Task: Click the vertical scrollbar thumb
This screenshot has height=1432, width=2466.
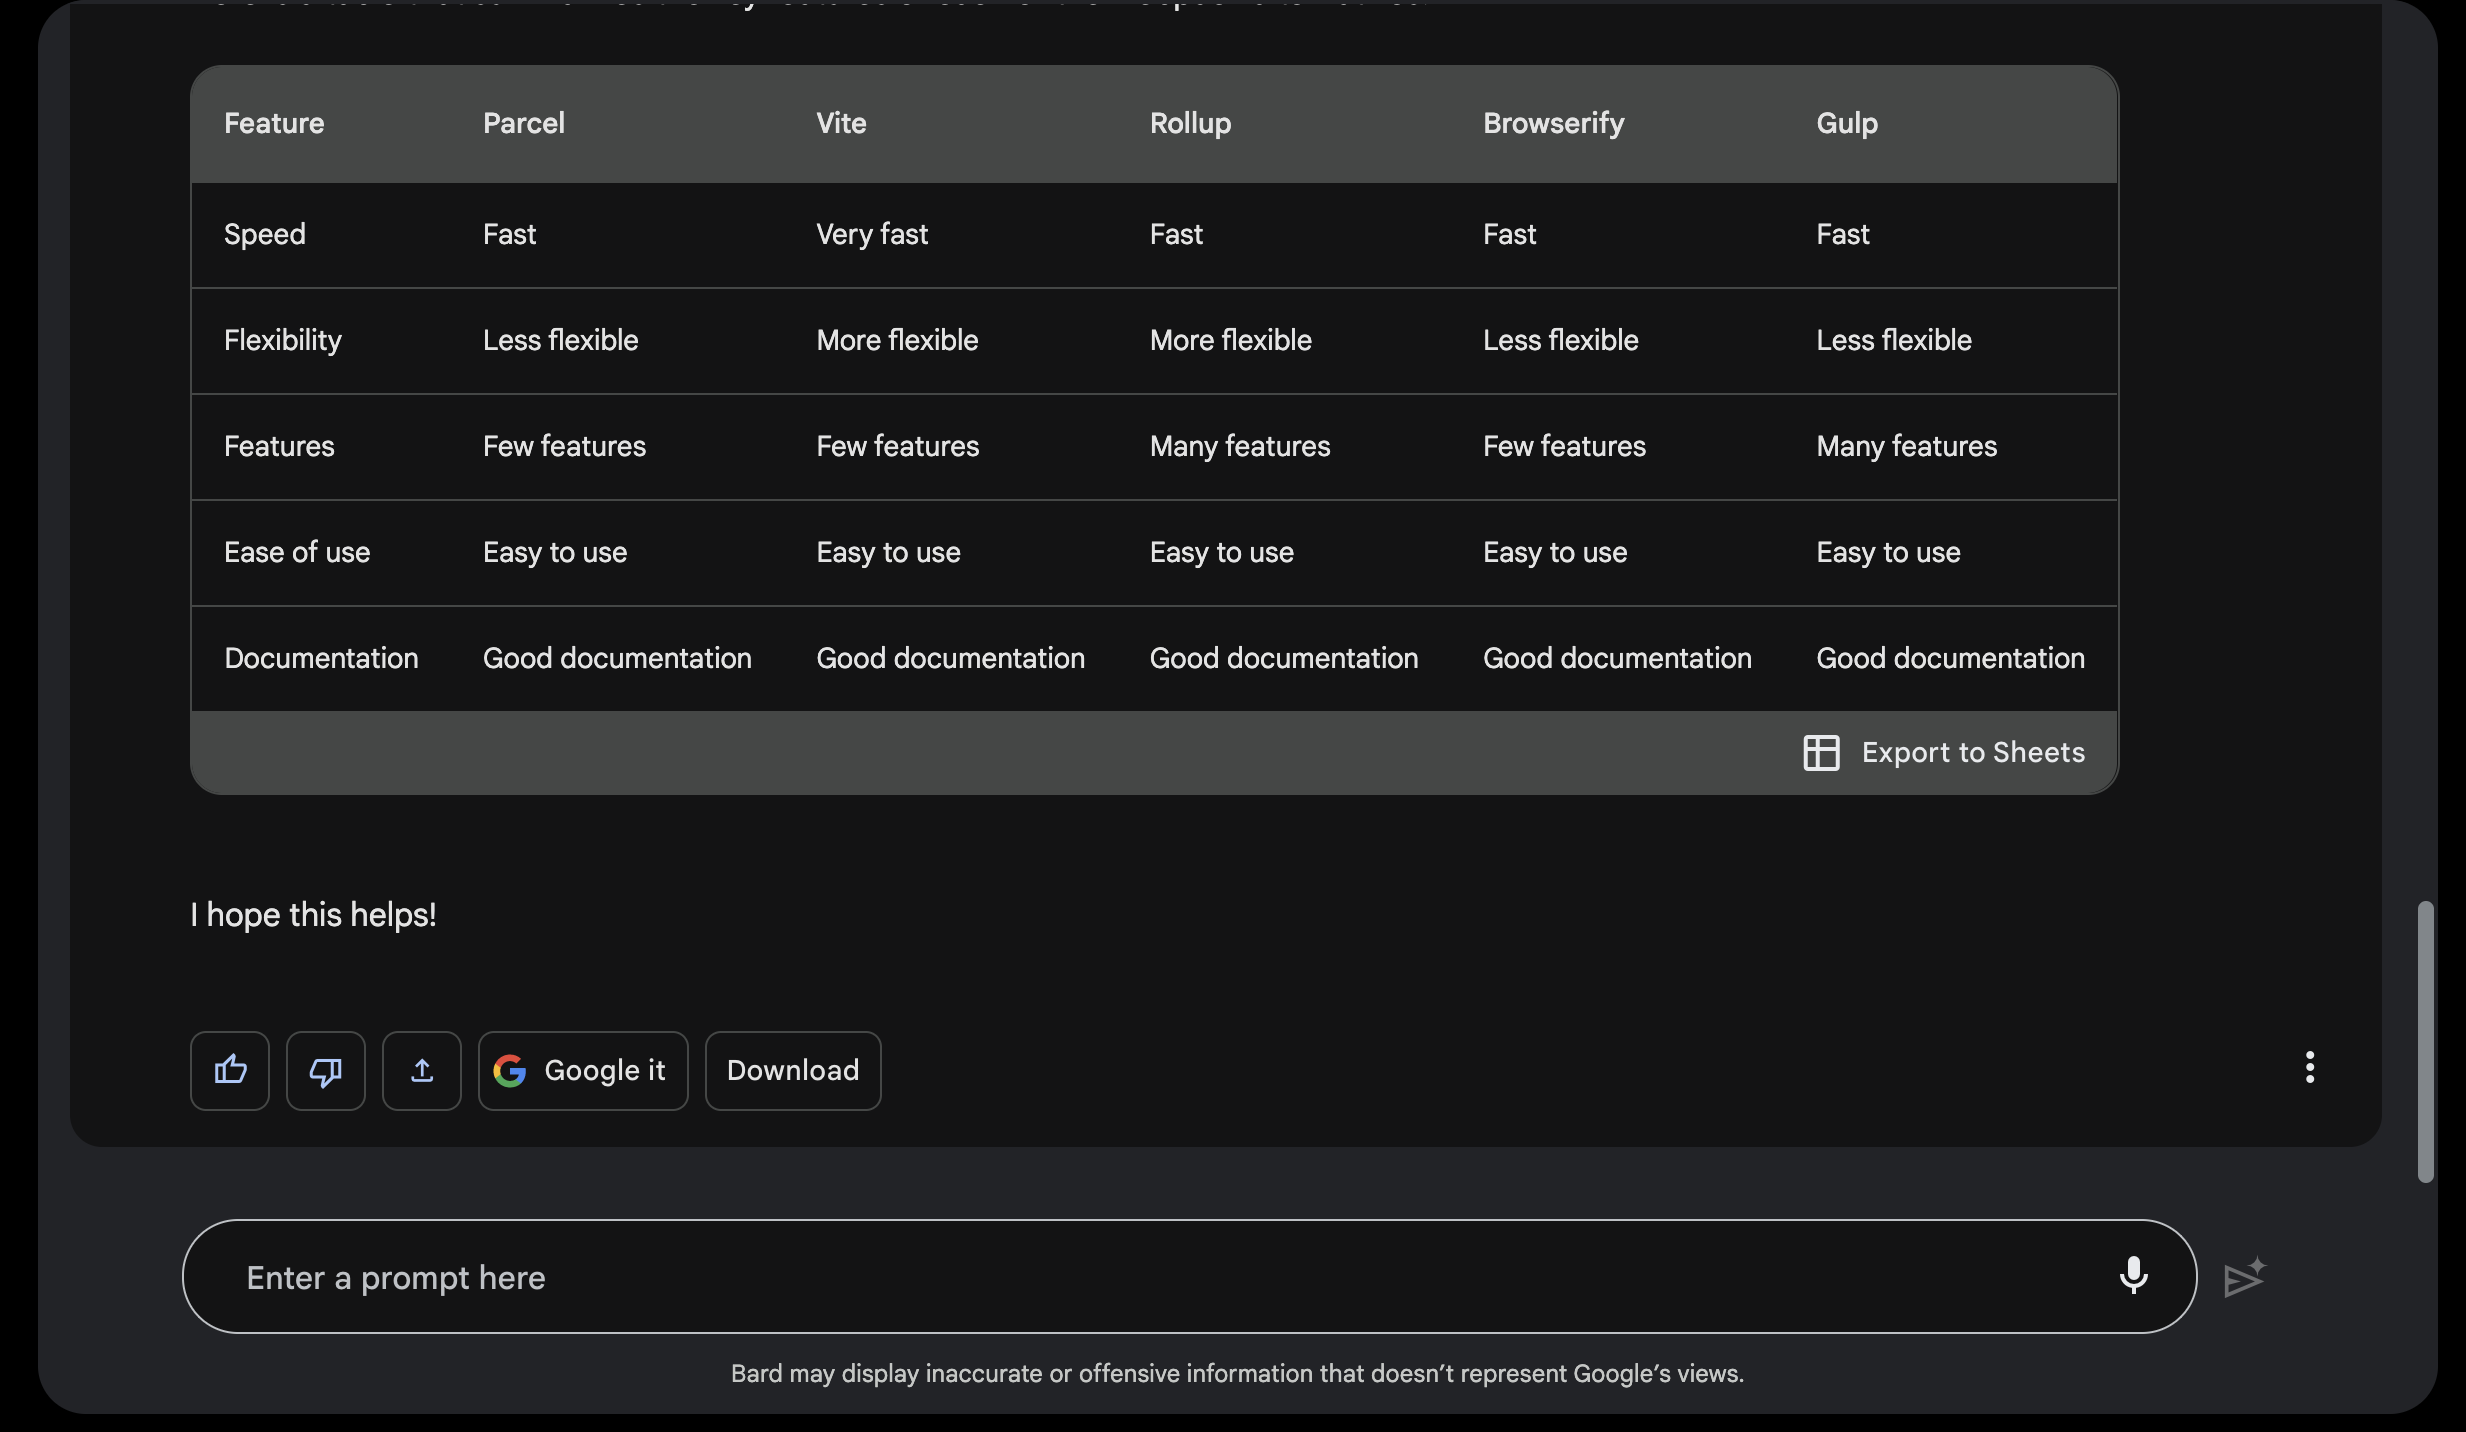Action: (2425, 1041)
